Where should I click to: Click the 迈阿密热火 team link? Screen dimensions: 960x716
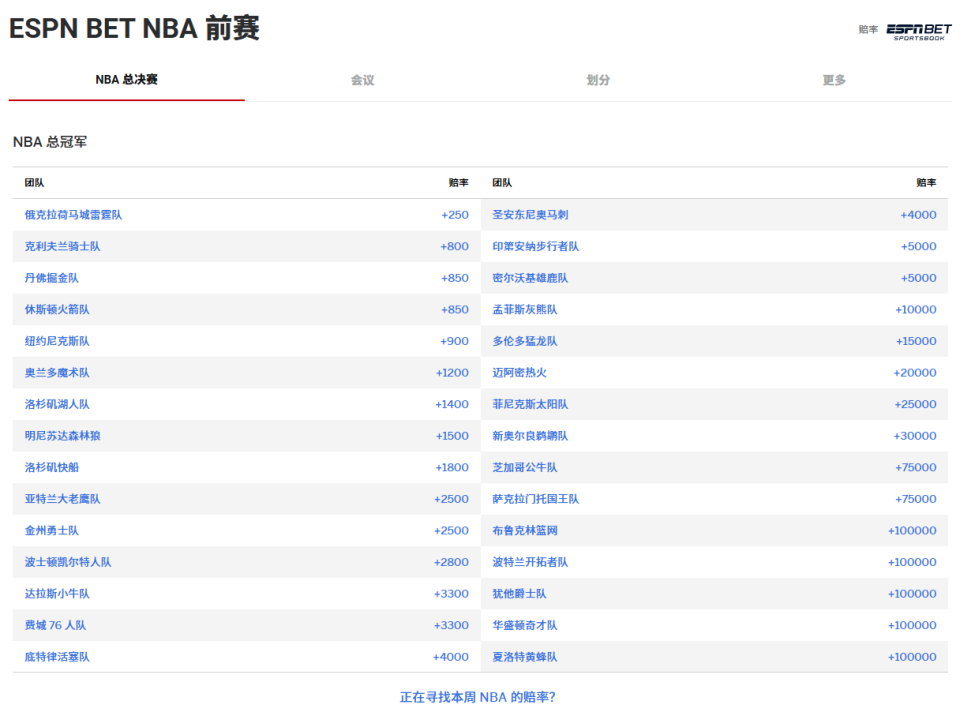point(519,372)
